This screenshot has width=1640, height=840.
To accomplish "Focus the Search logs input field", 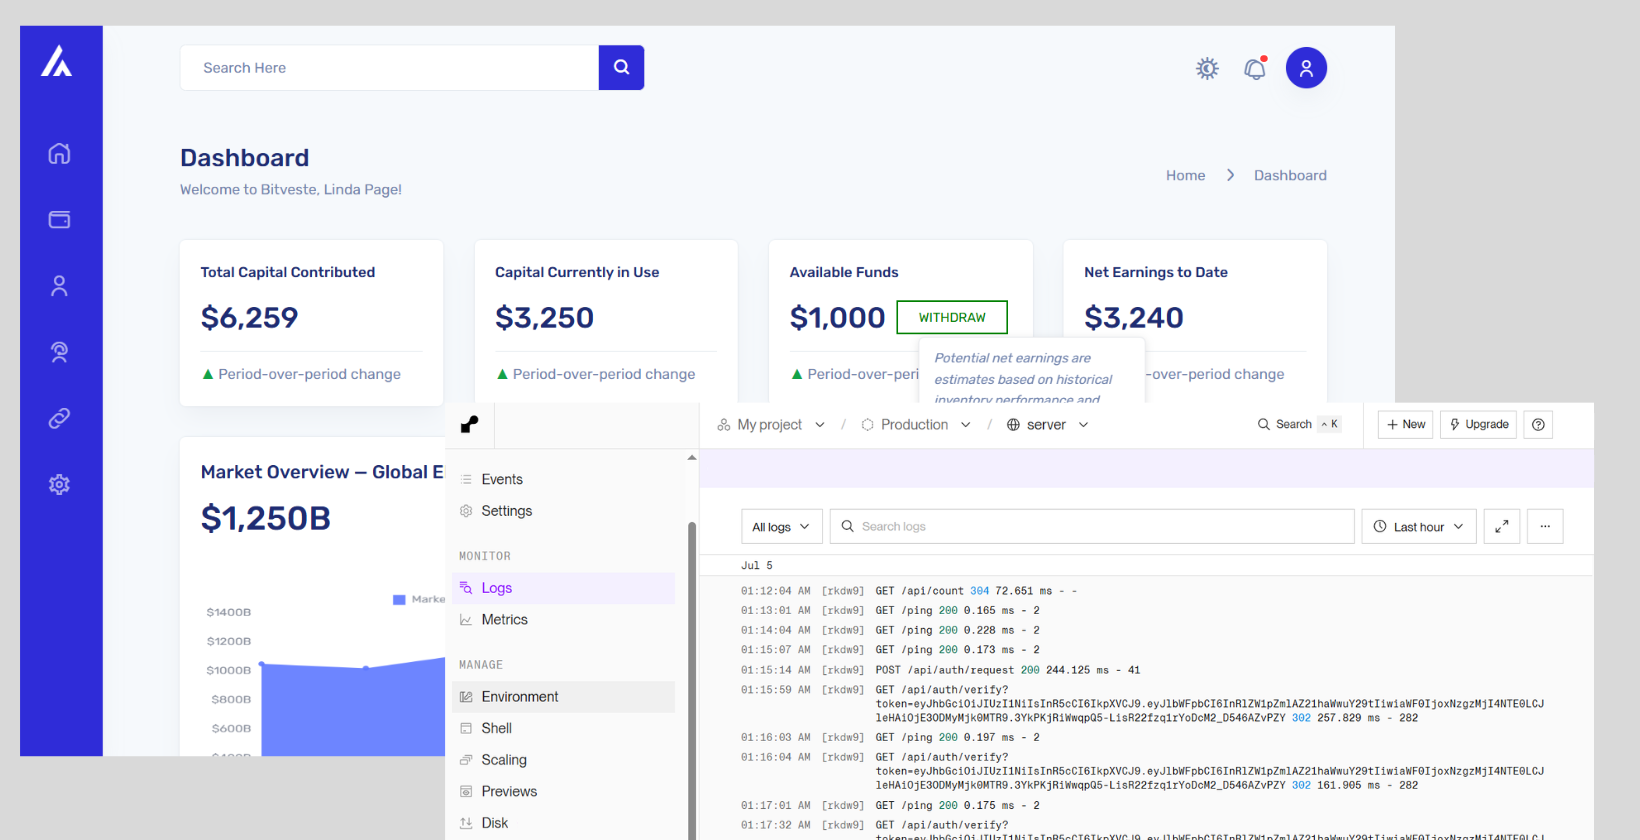I will point(1092,526).
